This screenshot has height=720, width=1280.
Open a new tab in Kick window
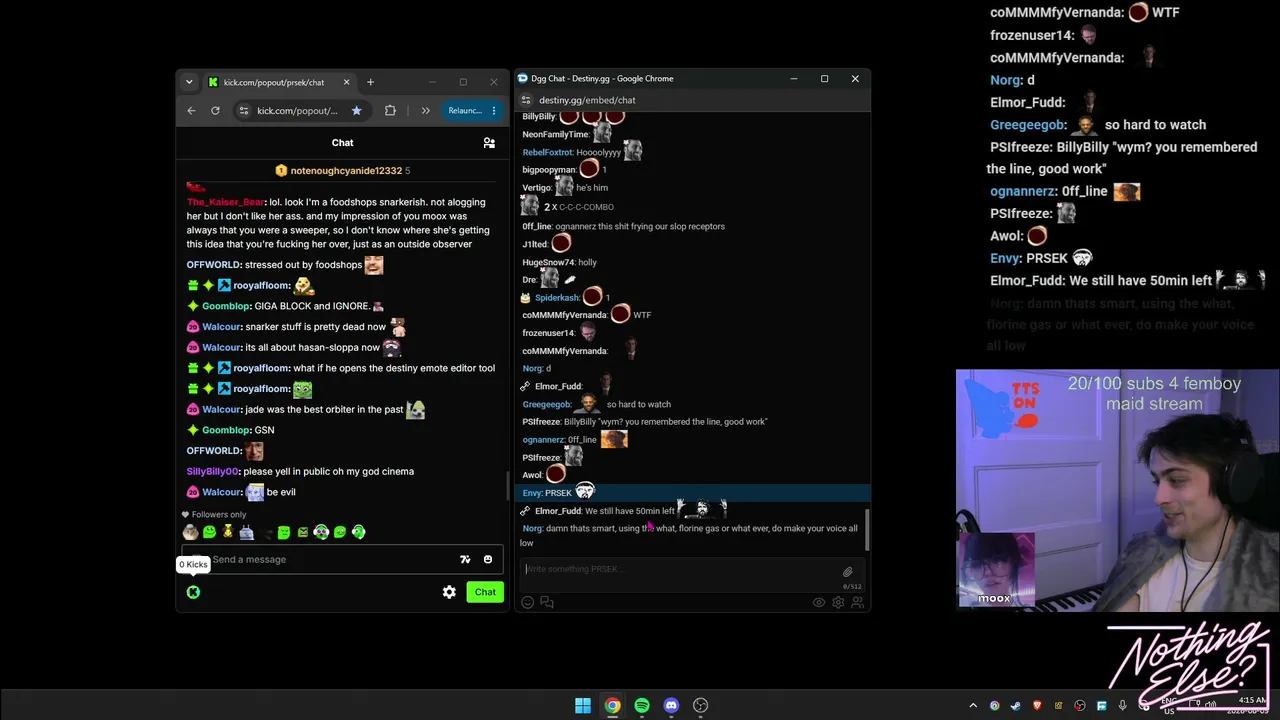(370, 82)
